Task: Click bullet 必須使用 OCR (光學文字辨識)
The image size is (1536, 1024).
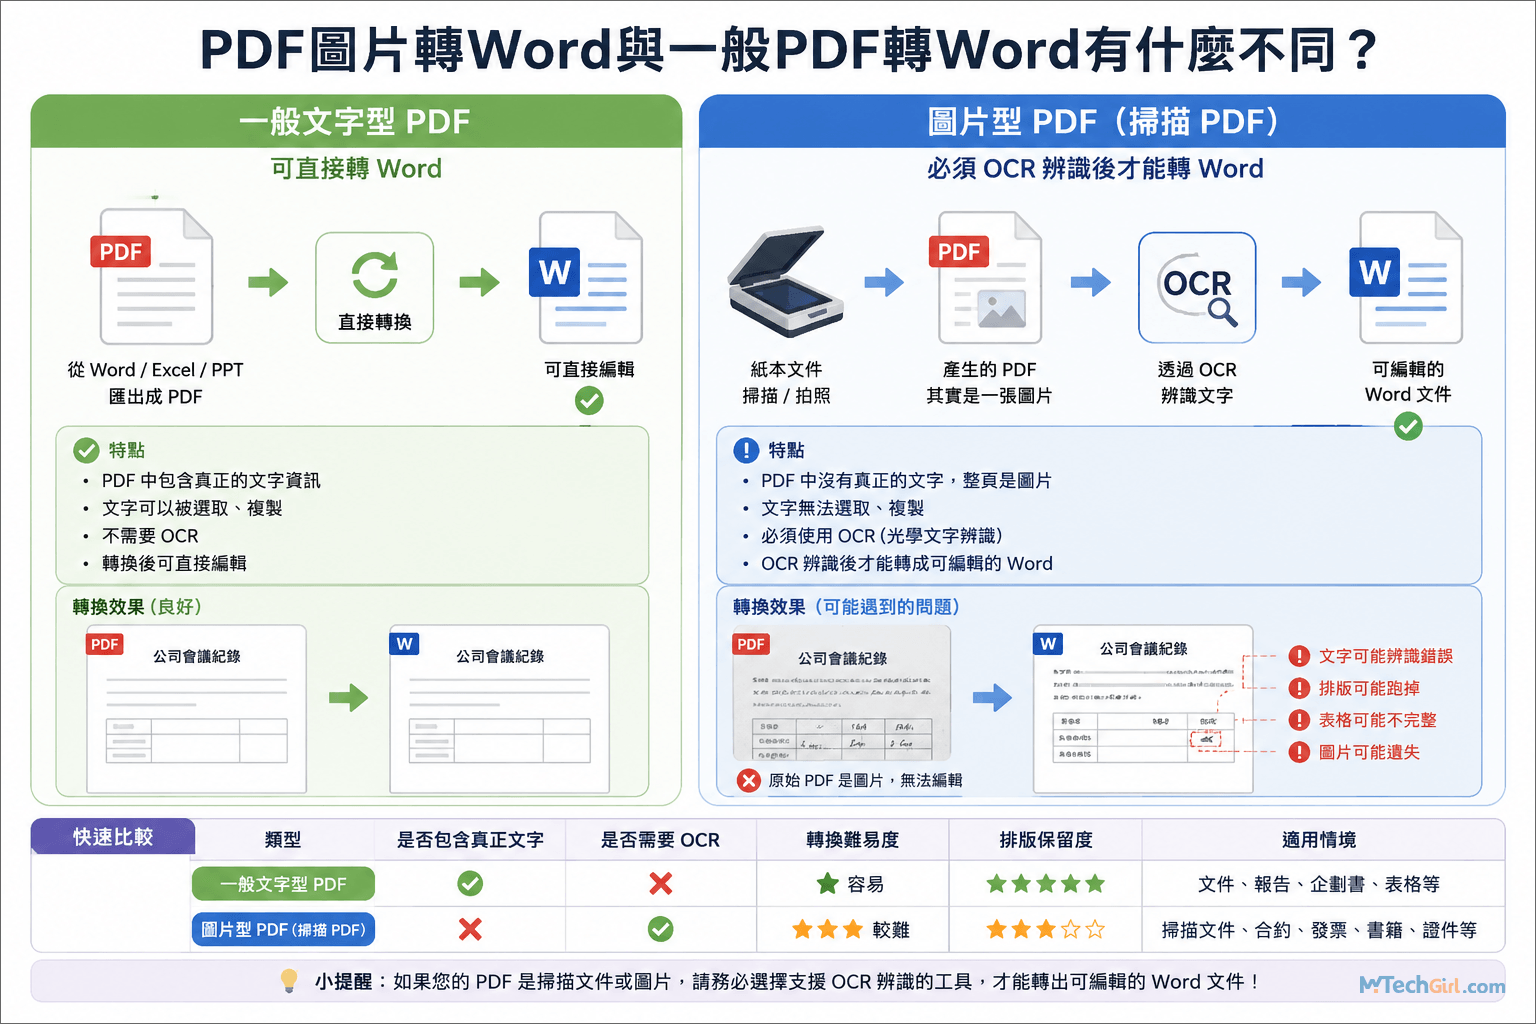Action: tap(881, 536)
